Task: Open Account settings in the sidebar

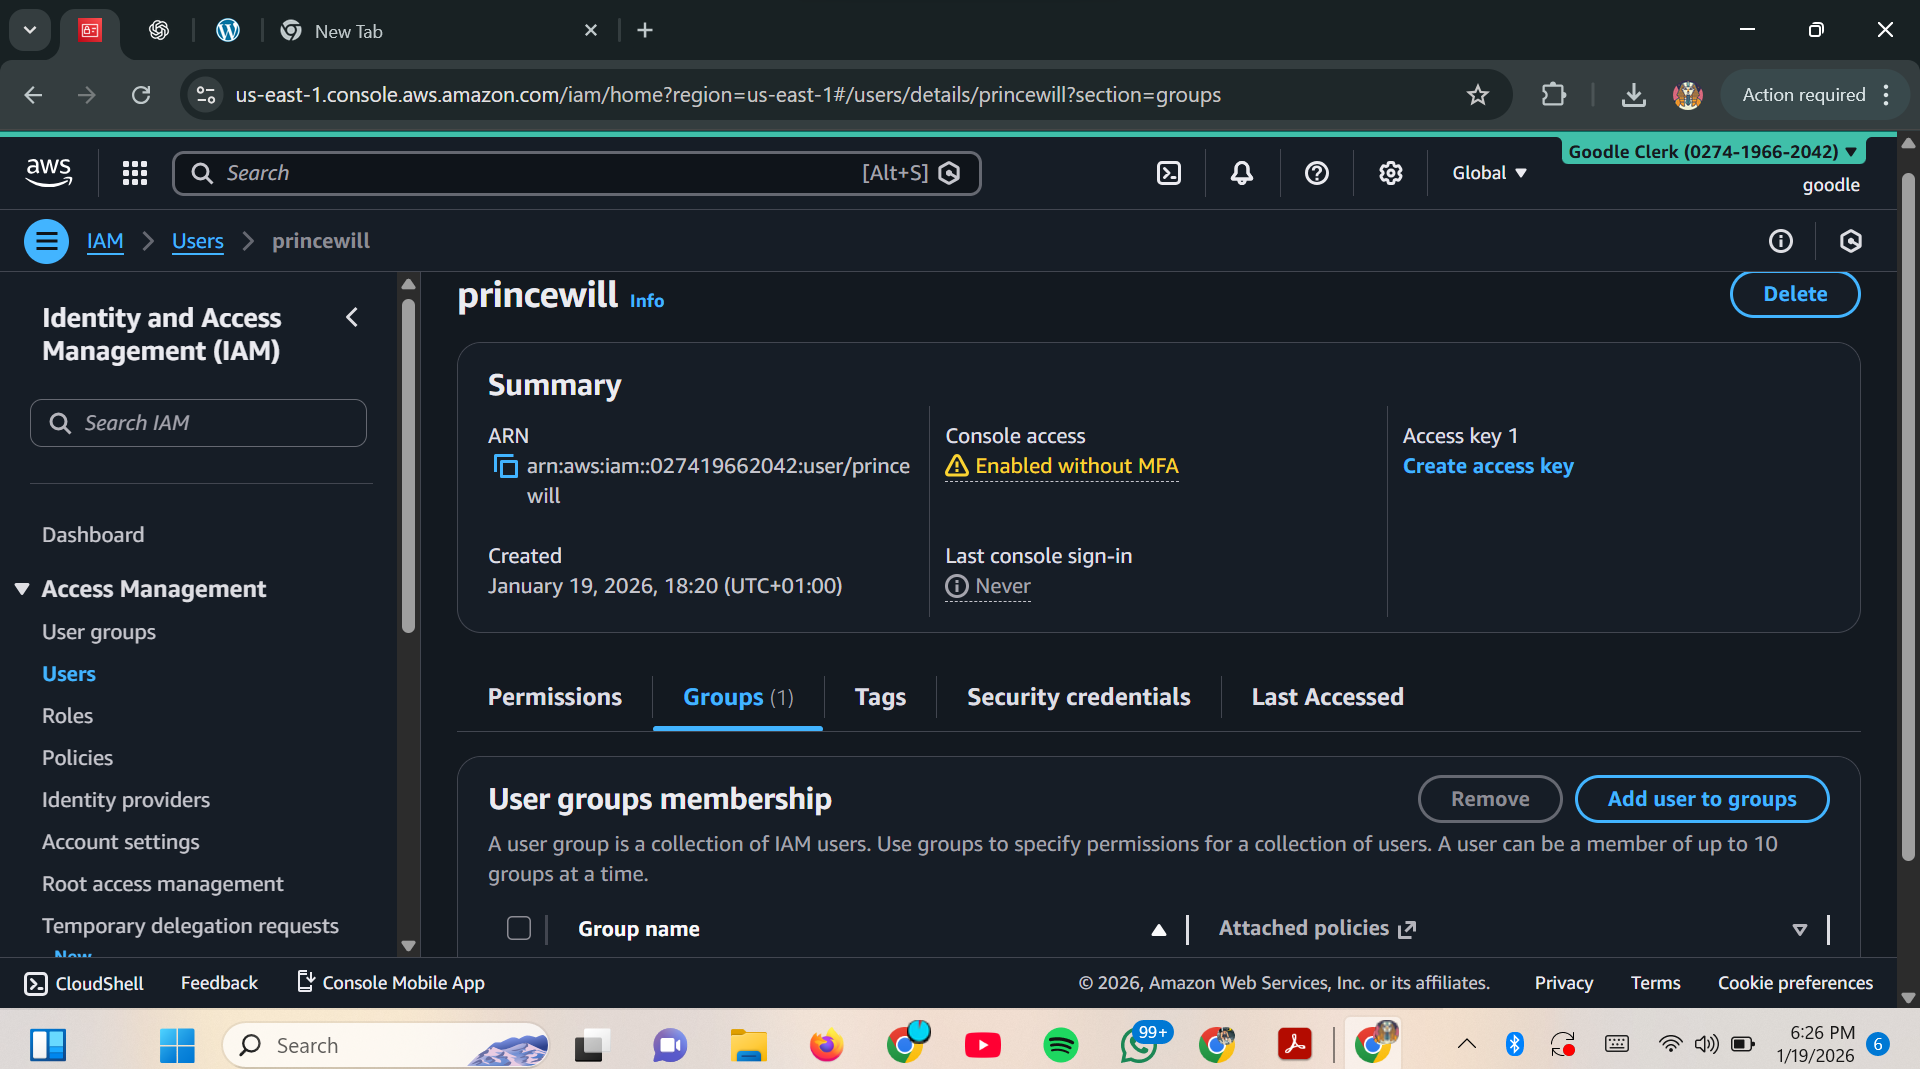Action: click(x=121, y=842)
